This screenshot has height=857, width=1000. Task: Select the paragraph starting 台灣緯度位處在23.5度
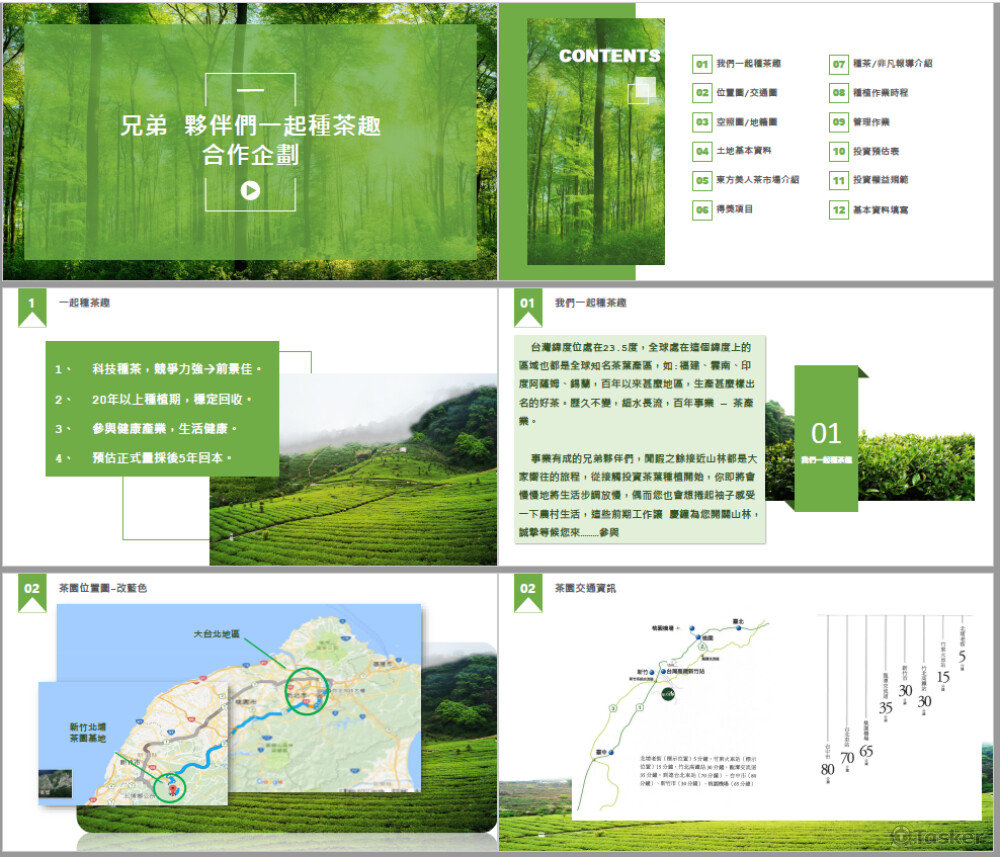click(x=636, y=384)
